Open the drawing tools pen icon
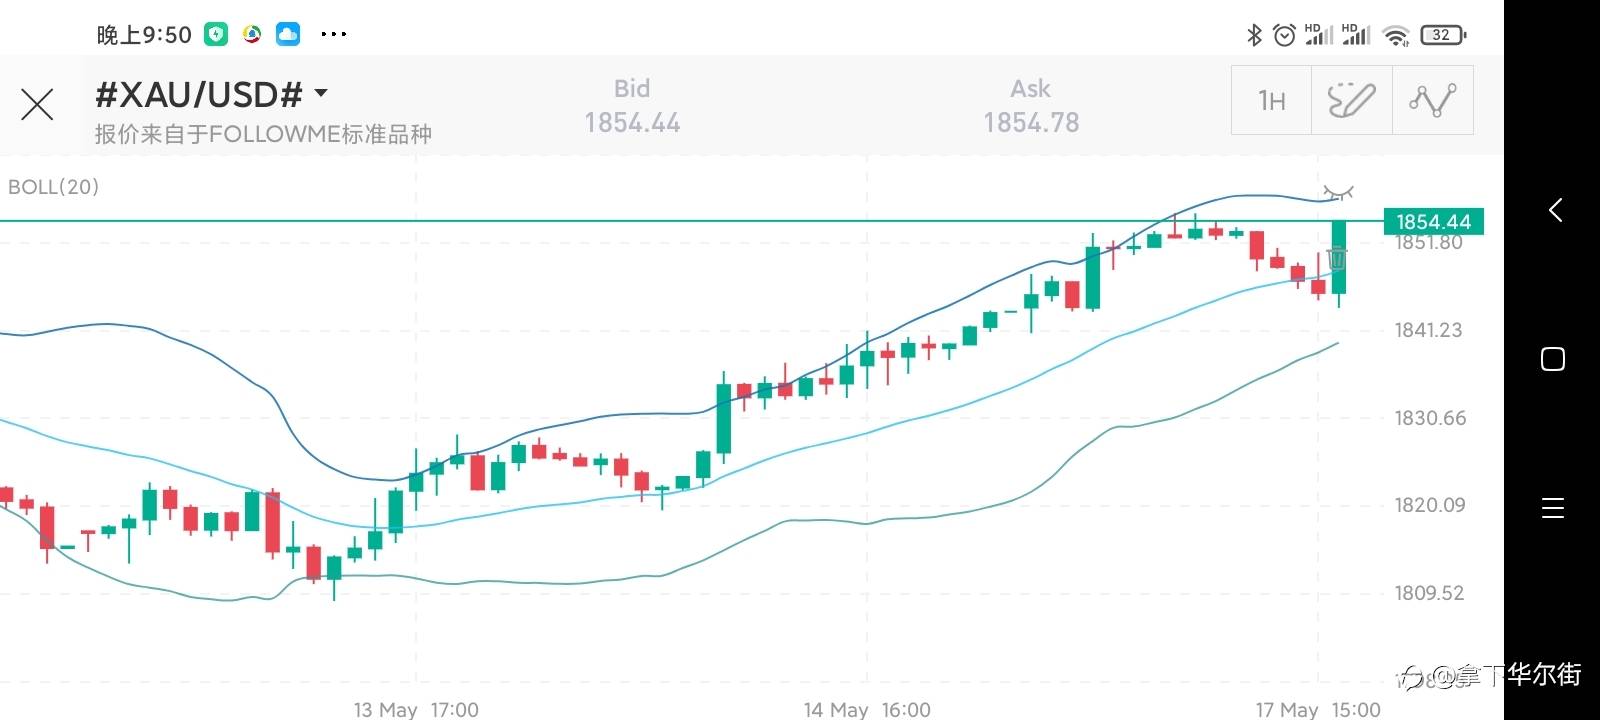This screenshot has width=1600, height=720. (1351, 100)
